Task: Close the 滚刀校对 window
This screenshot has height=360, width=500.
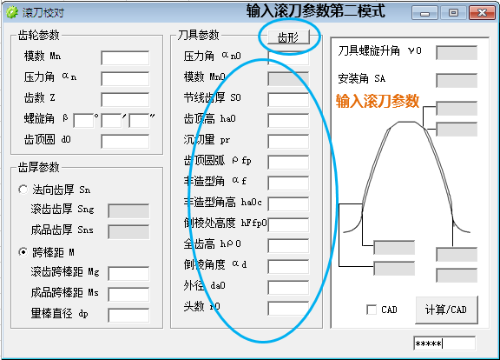Action: point(482,13)
